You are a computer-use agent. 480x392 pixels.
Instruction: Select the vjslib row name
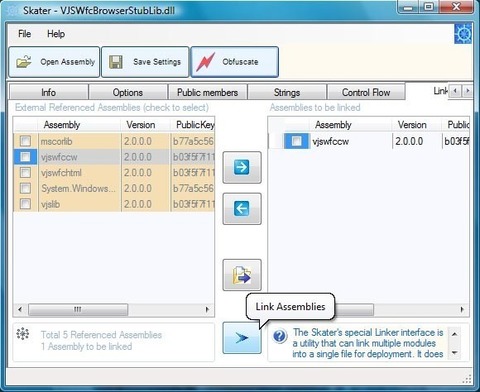[x=50, y=204]
